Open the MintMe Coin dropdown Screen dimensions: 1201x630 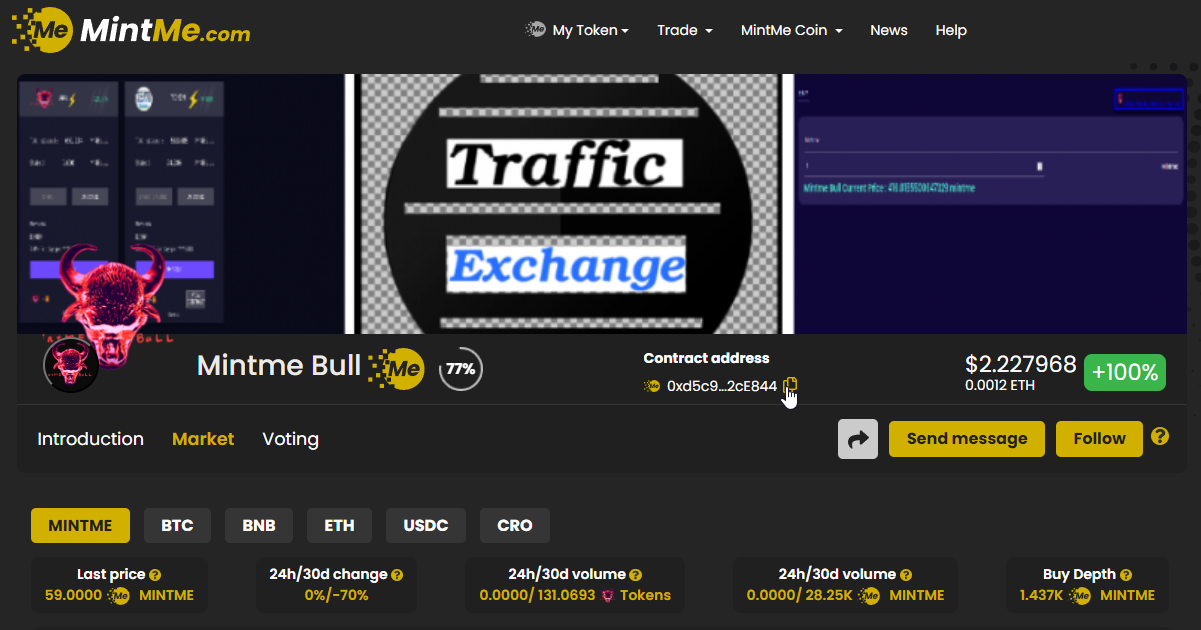(x=791, y=30)
